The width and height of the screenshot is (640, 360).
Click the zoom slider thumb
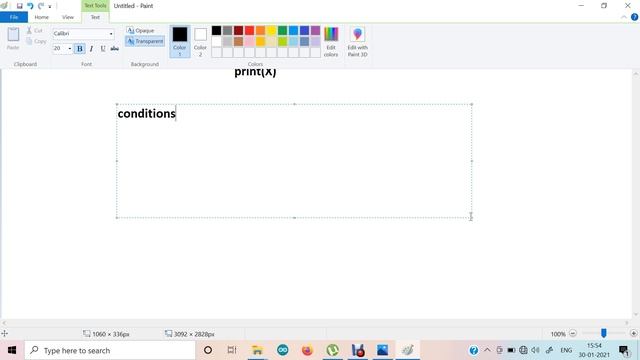[603, 333]
